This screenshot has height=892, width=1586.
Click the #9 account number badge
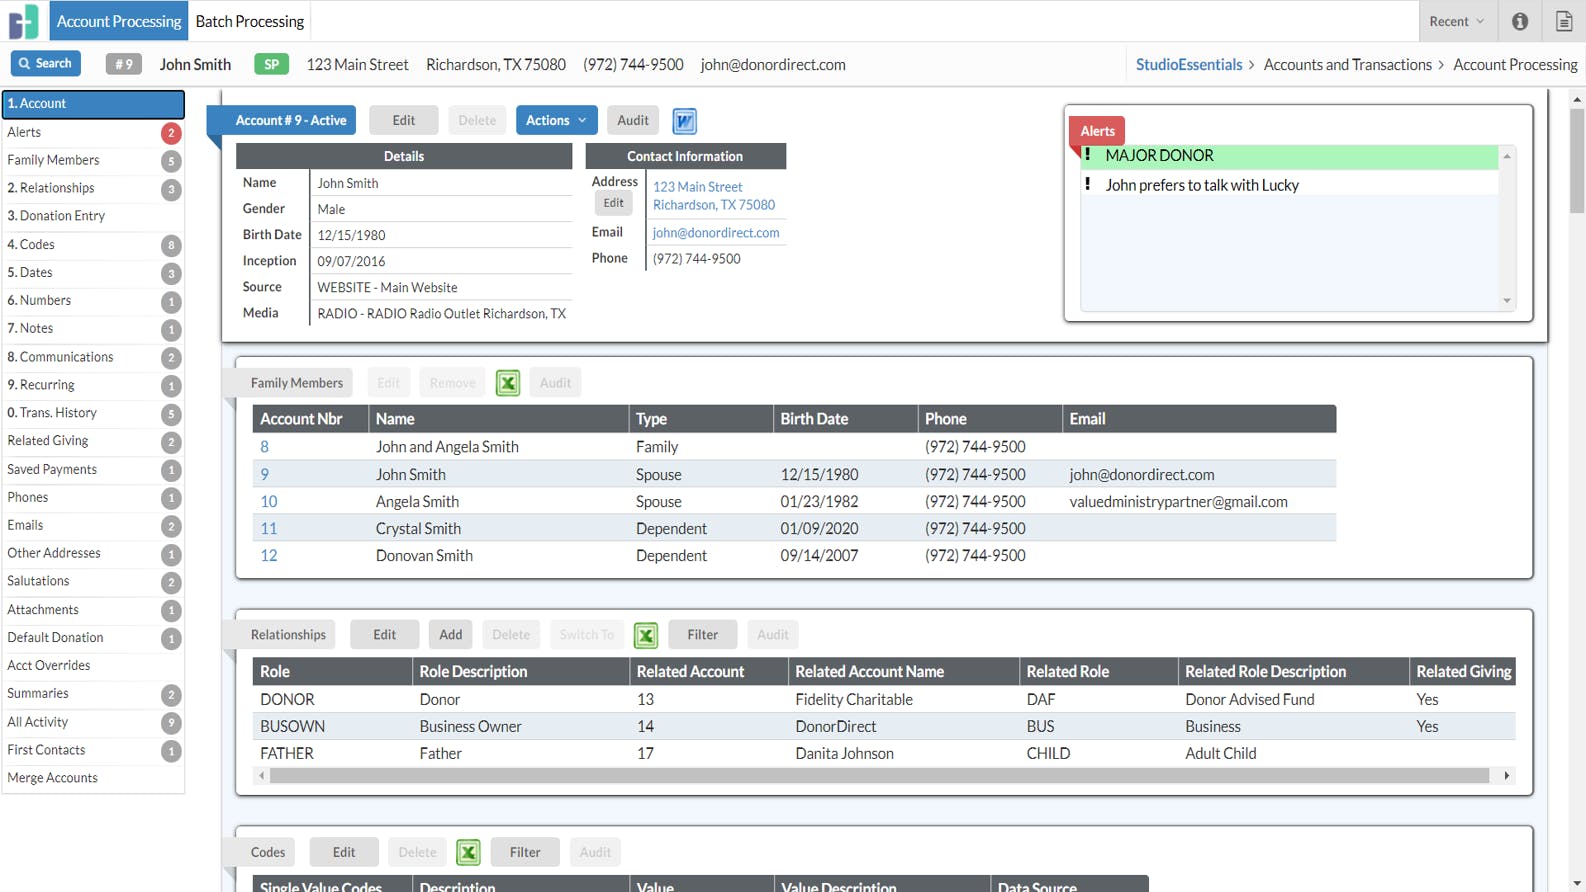[x=123, y=64]
